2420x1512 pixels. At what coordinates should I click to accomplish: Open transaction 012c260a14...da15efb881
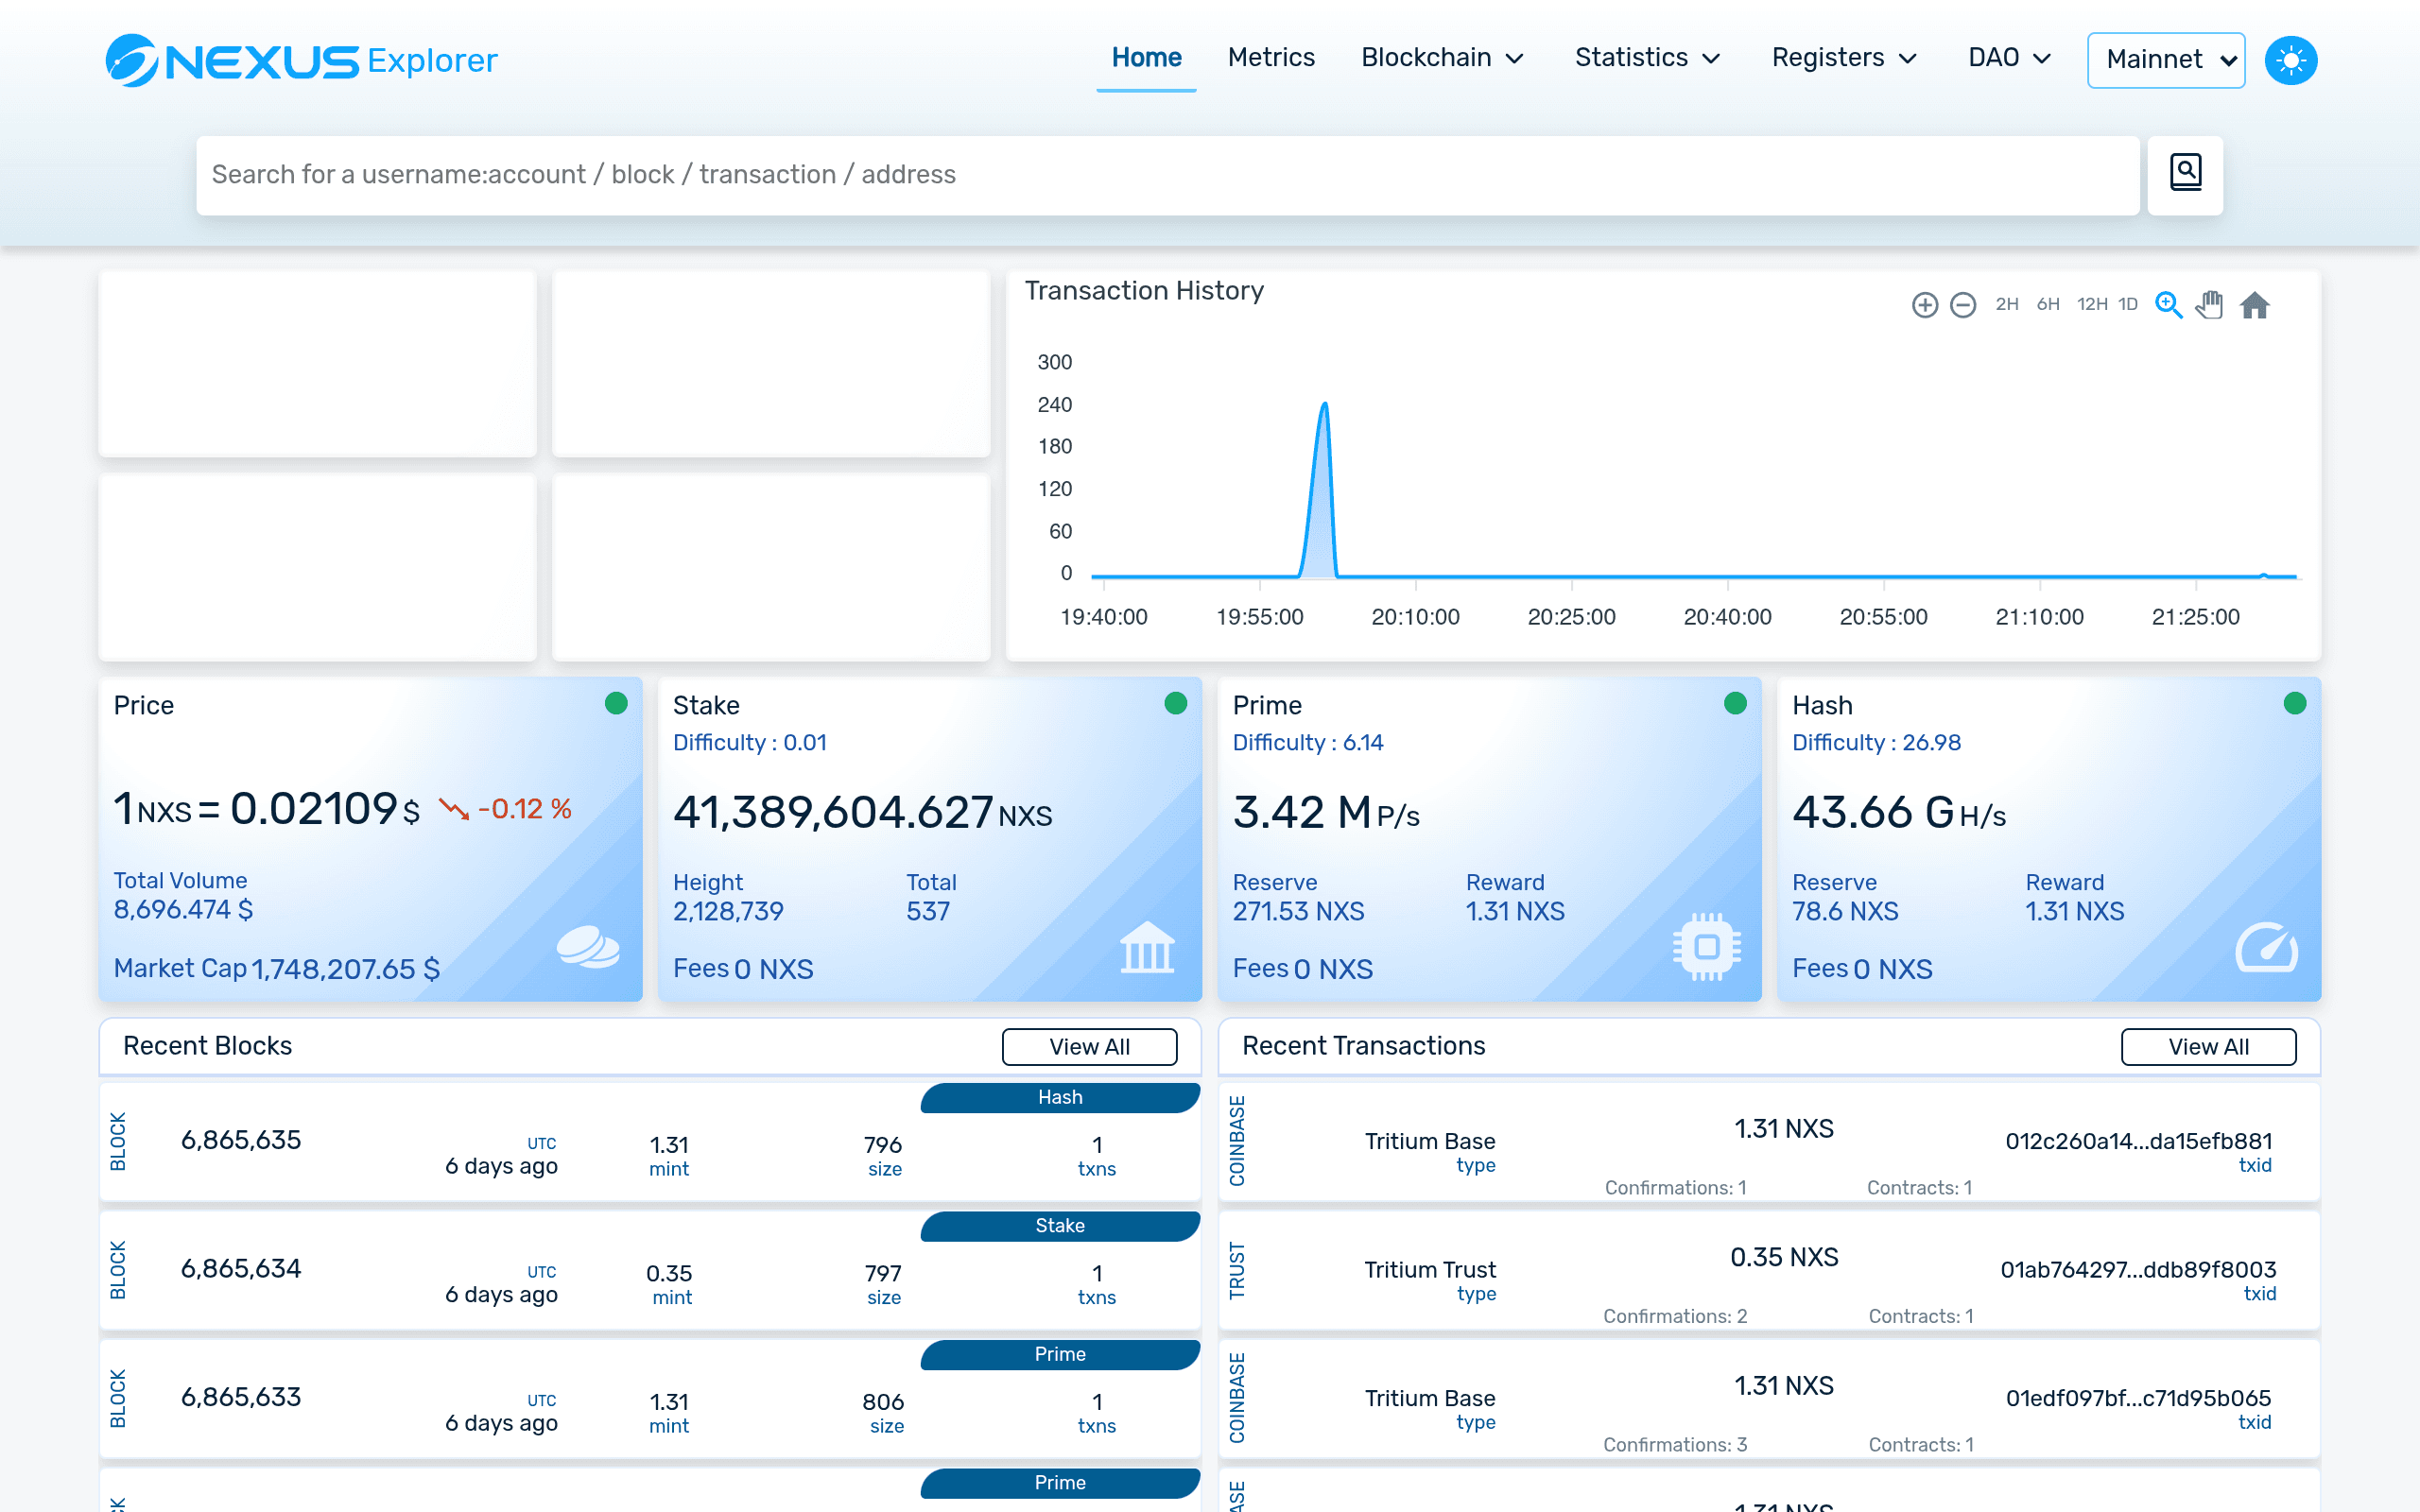click(2138, 1141)
